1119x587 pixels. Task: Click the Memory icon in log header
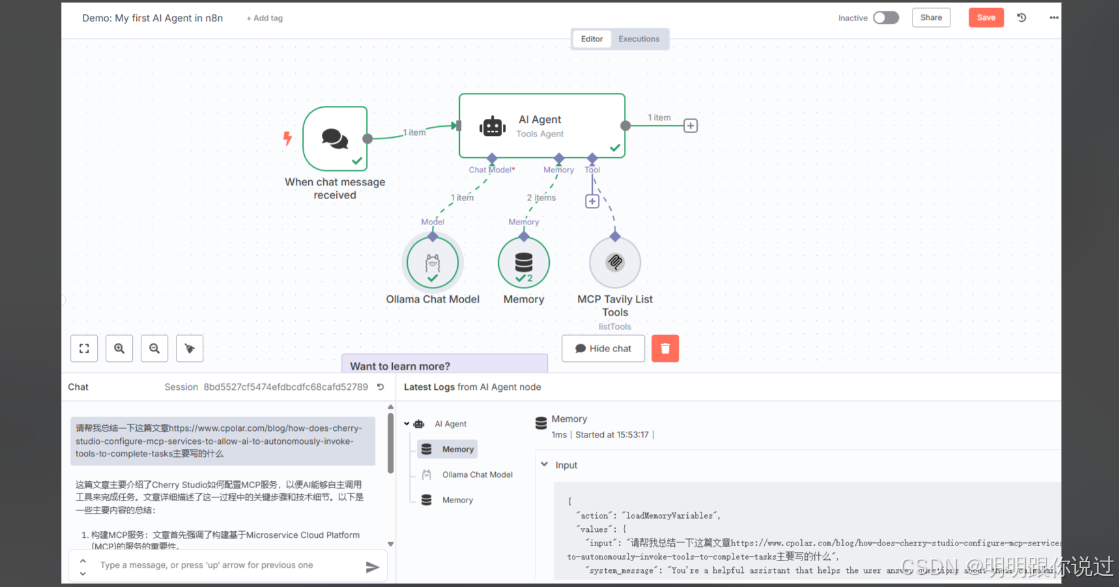click(541, 424)
